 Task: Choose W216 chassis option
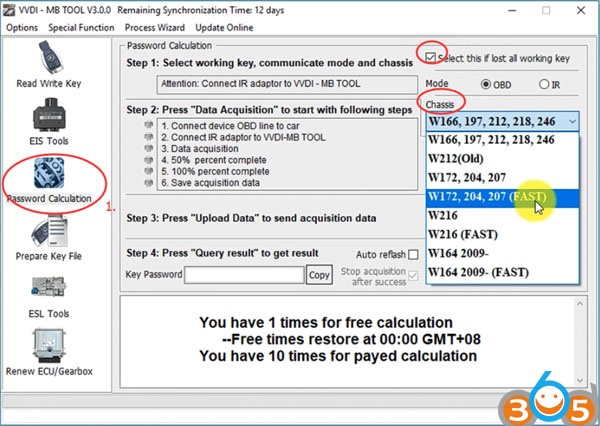coord(502,215)
